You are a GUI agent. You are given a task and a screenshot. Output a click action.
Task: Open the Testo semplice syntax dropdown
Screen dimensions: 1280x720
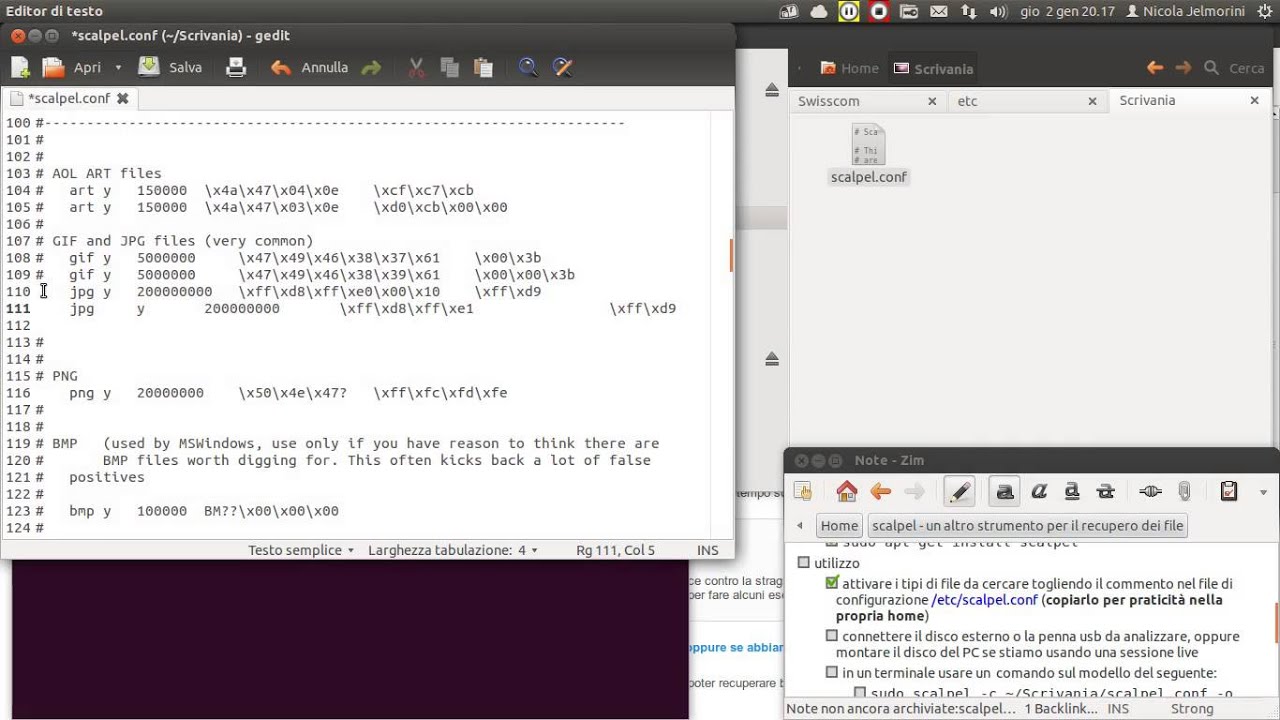301,550
